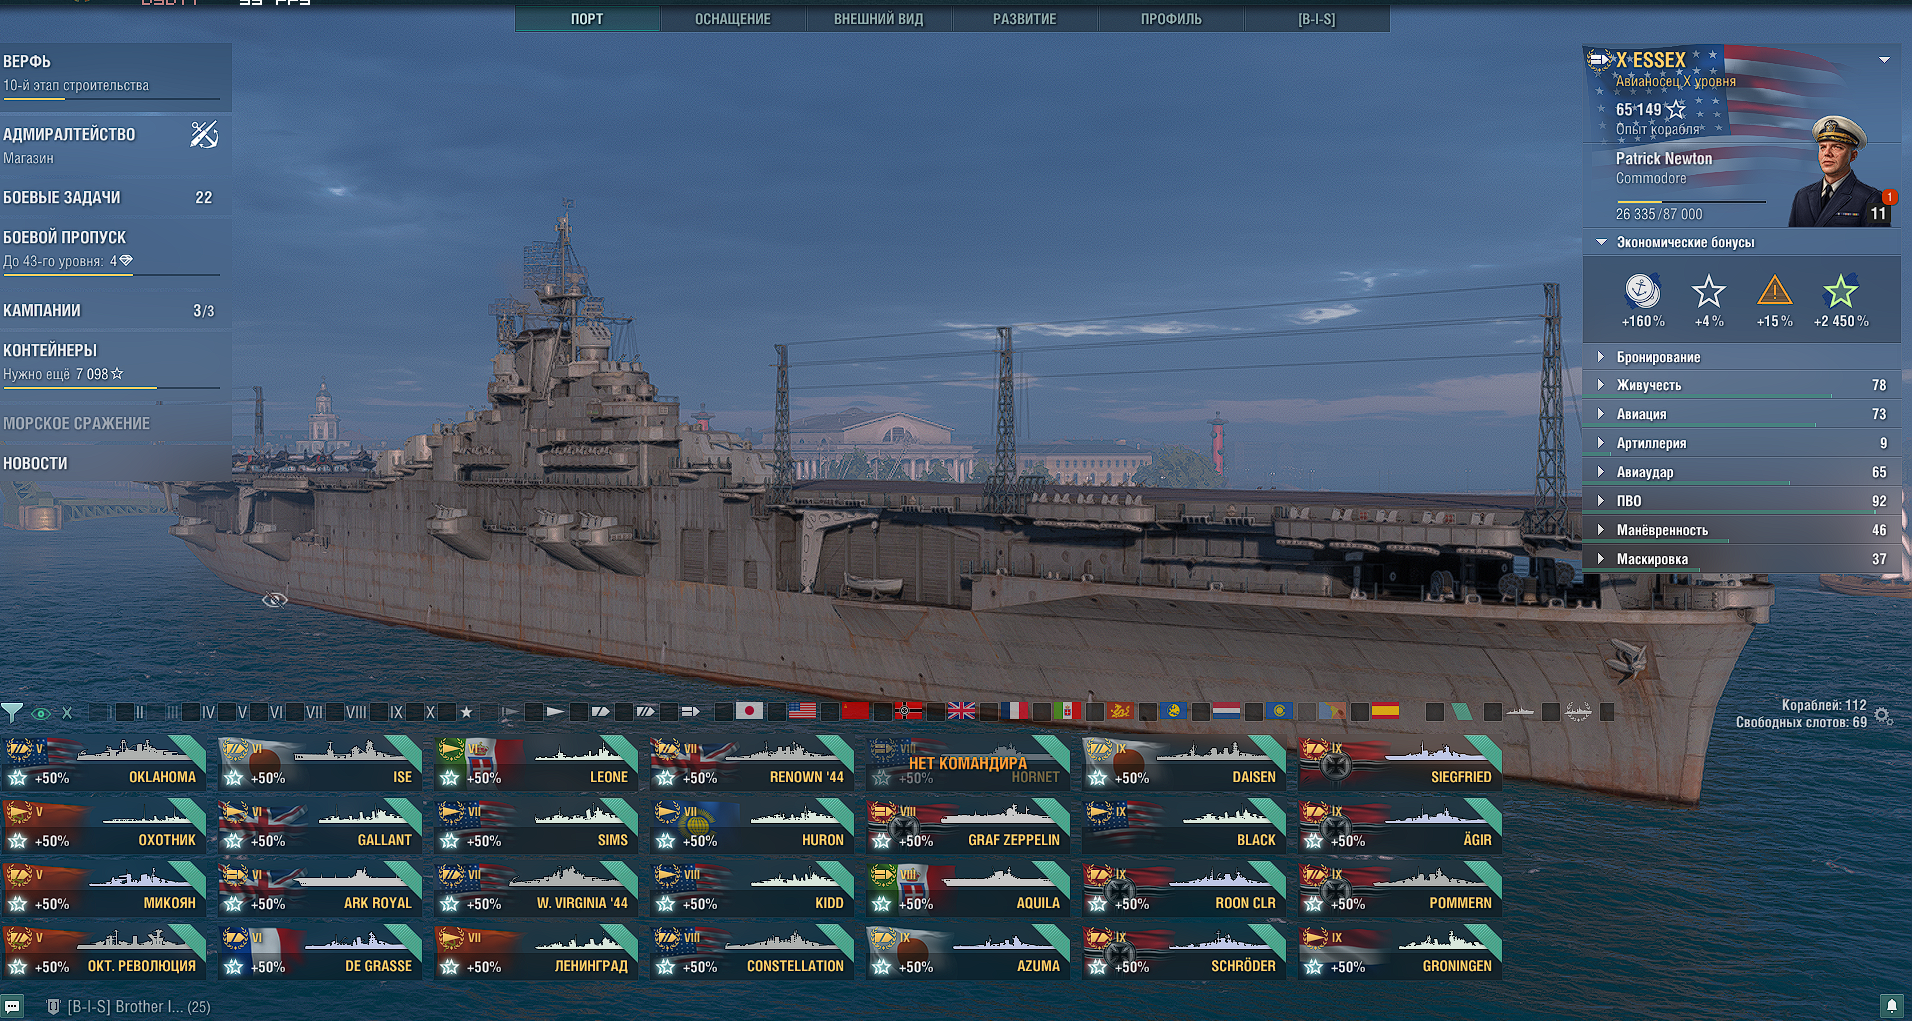Click the green eye icon in the filter bar

[41, 713]
